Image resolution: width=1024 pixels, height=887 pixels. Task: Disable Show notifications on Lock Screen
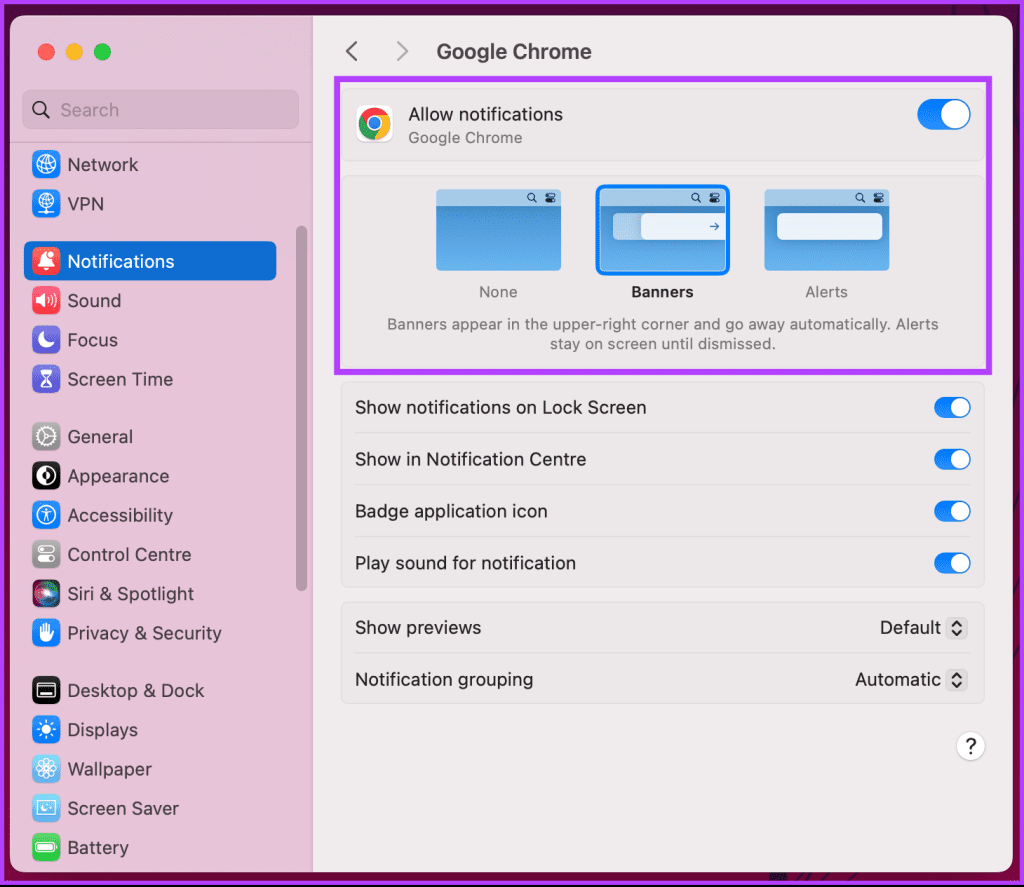click(951, 407)
